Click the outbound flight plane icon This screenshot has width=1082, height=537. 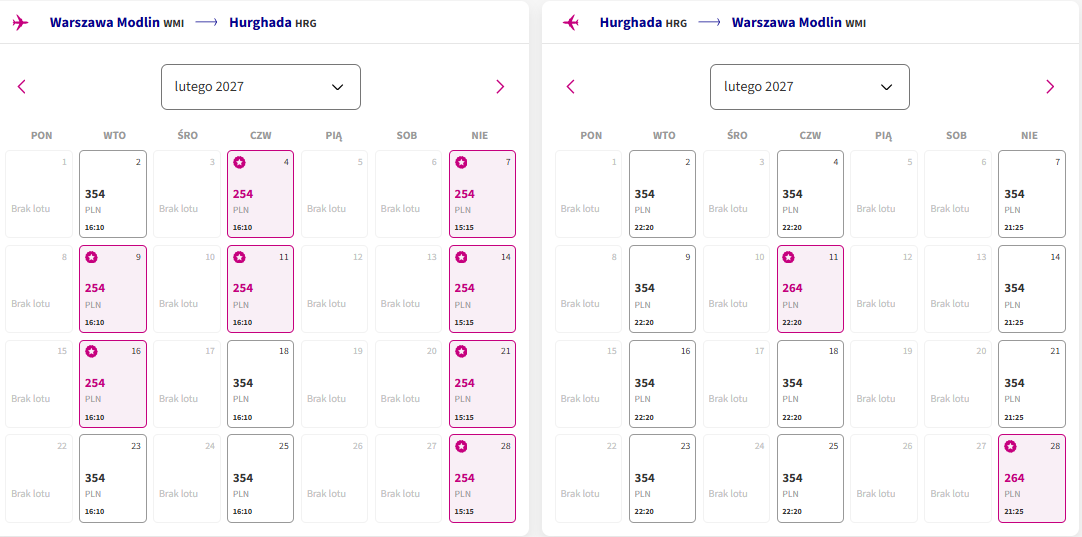[21, 23]
